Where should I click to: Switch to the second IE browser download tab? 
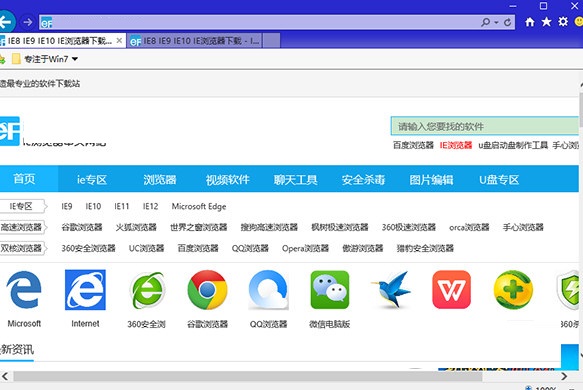(x=194, y=41)
